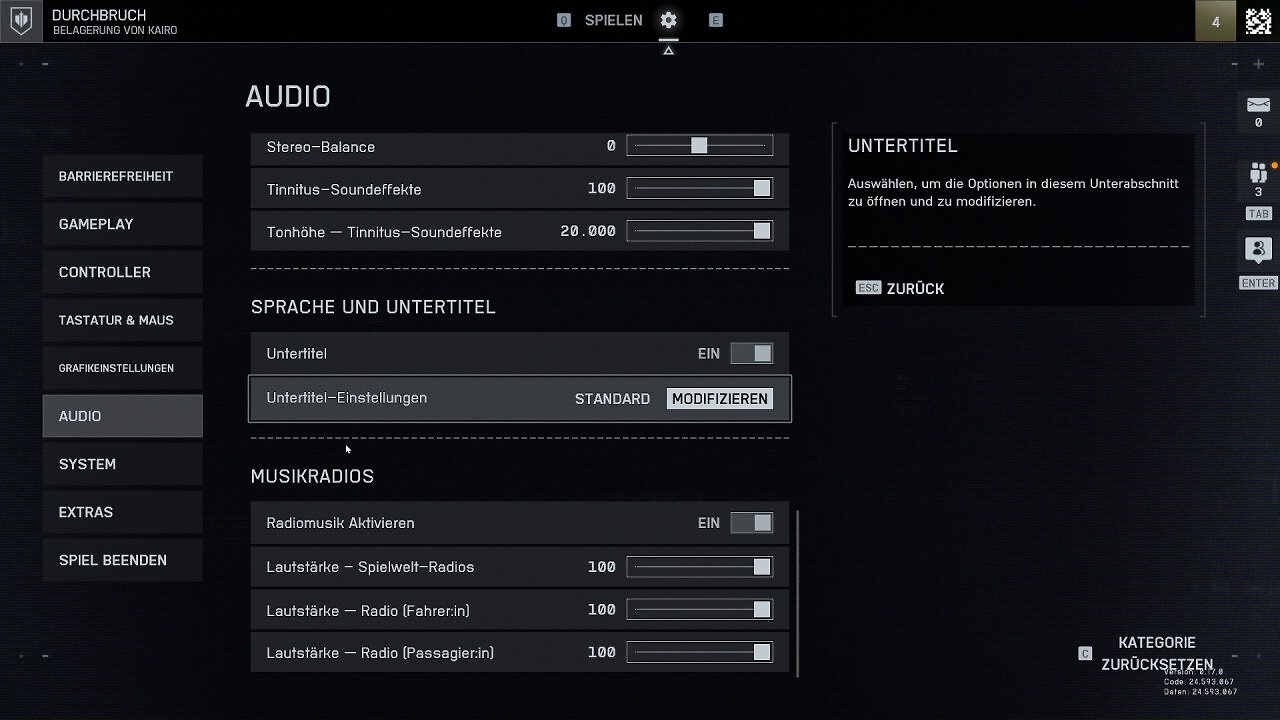Open the SYSTEM category
The height and width of the screenshot is (720, 1280).
[122, 464]
